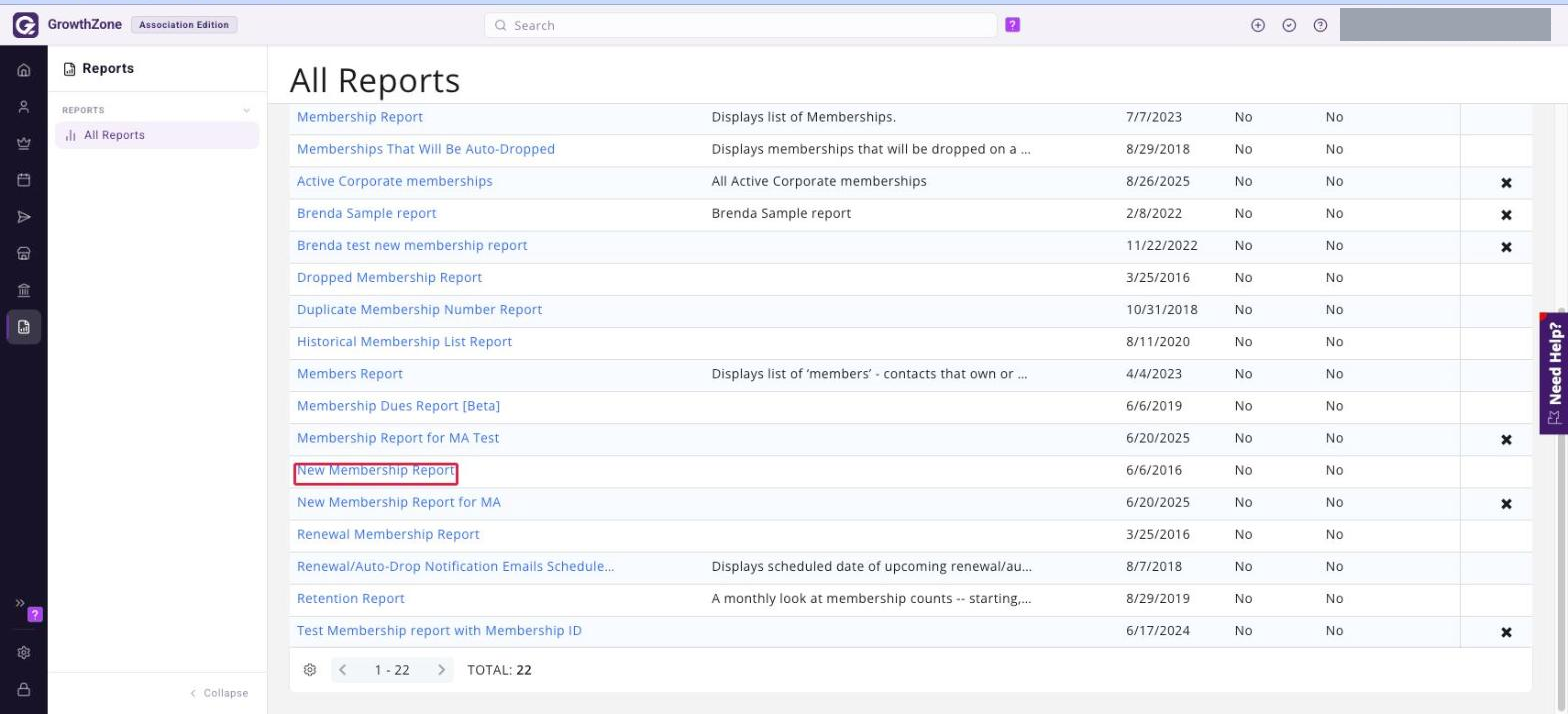Open the Store icon in sidebar
This screenshot has height=714, width=1568.
click(24, 254)
